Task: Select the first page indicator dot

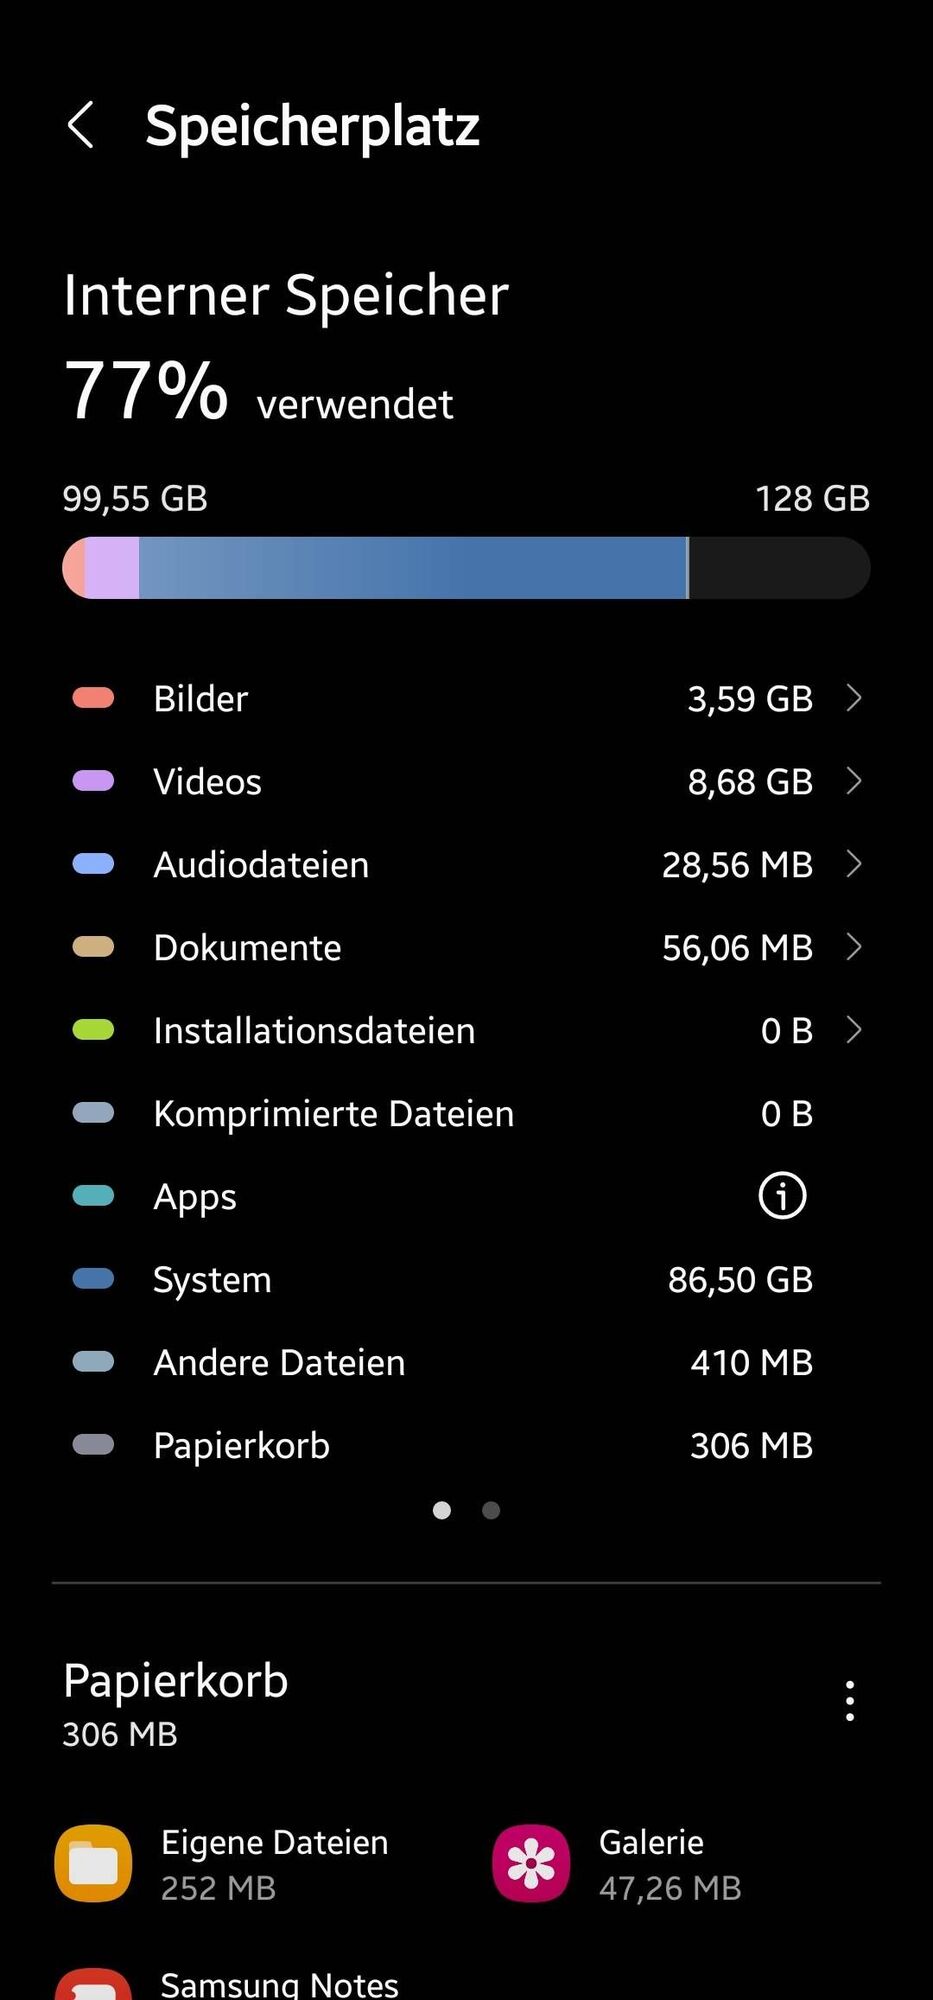Action: 441,1510
